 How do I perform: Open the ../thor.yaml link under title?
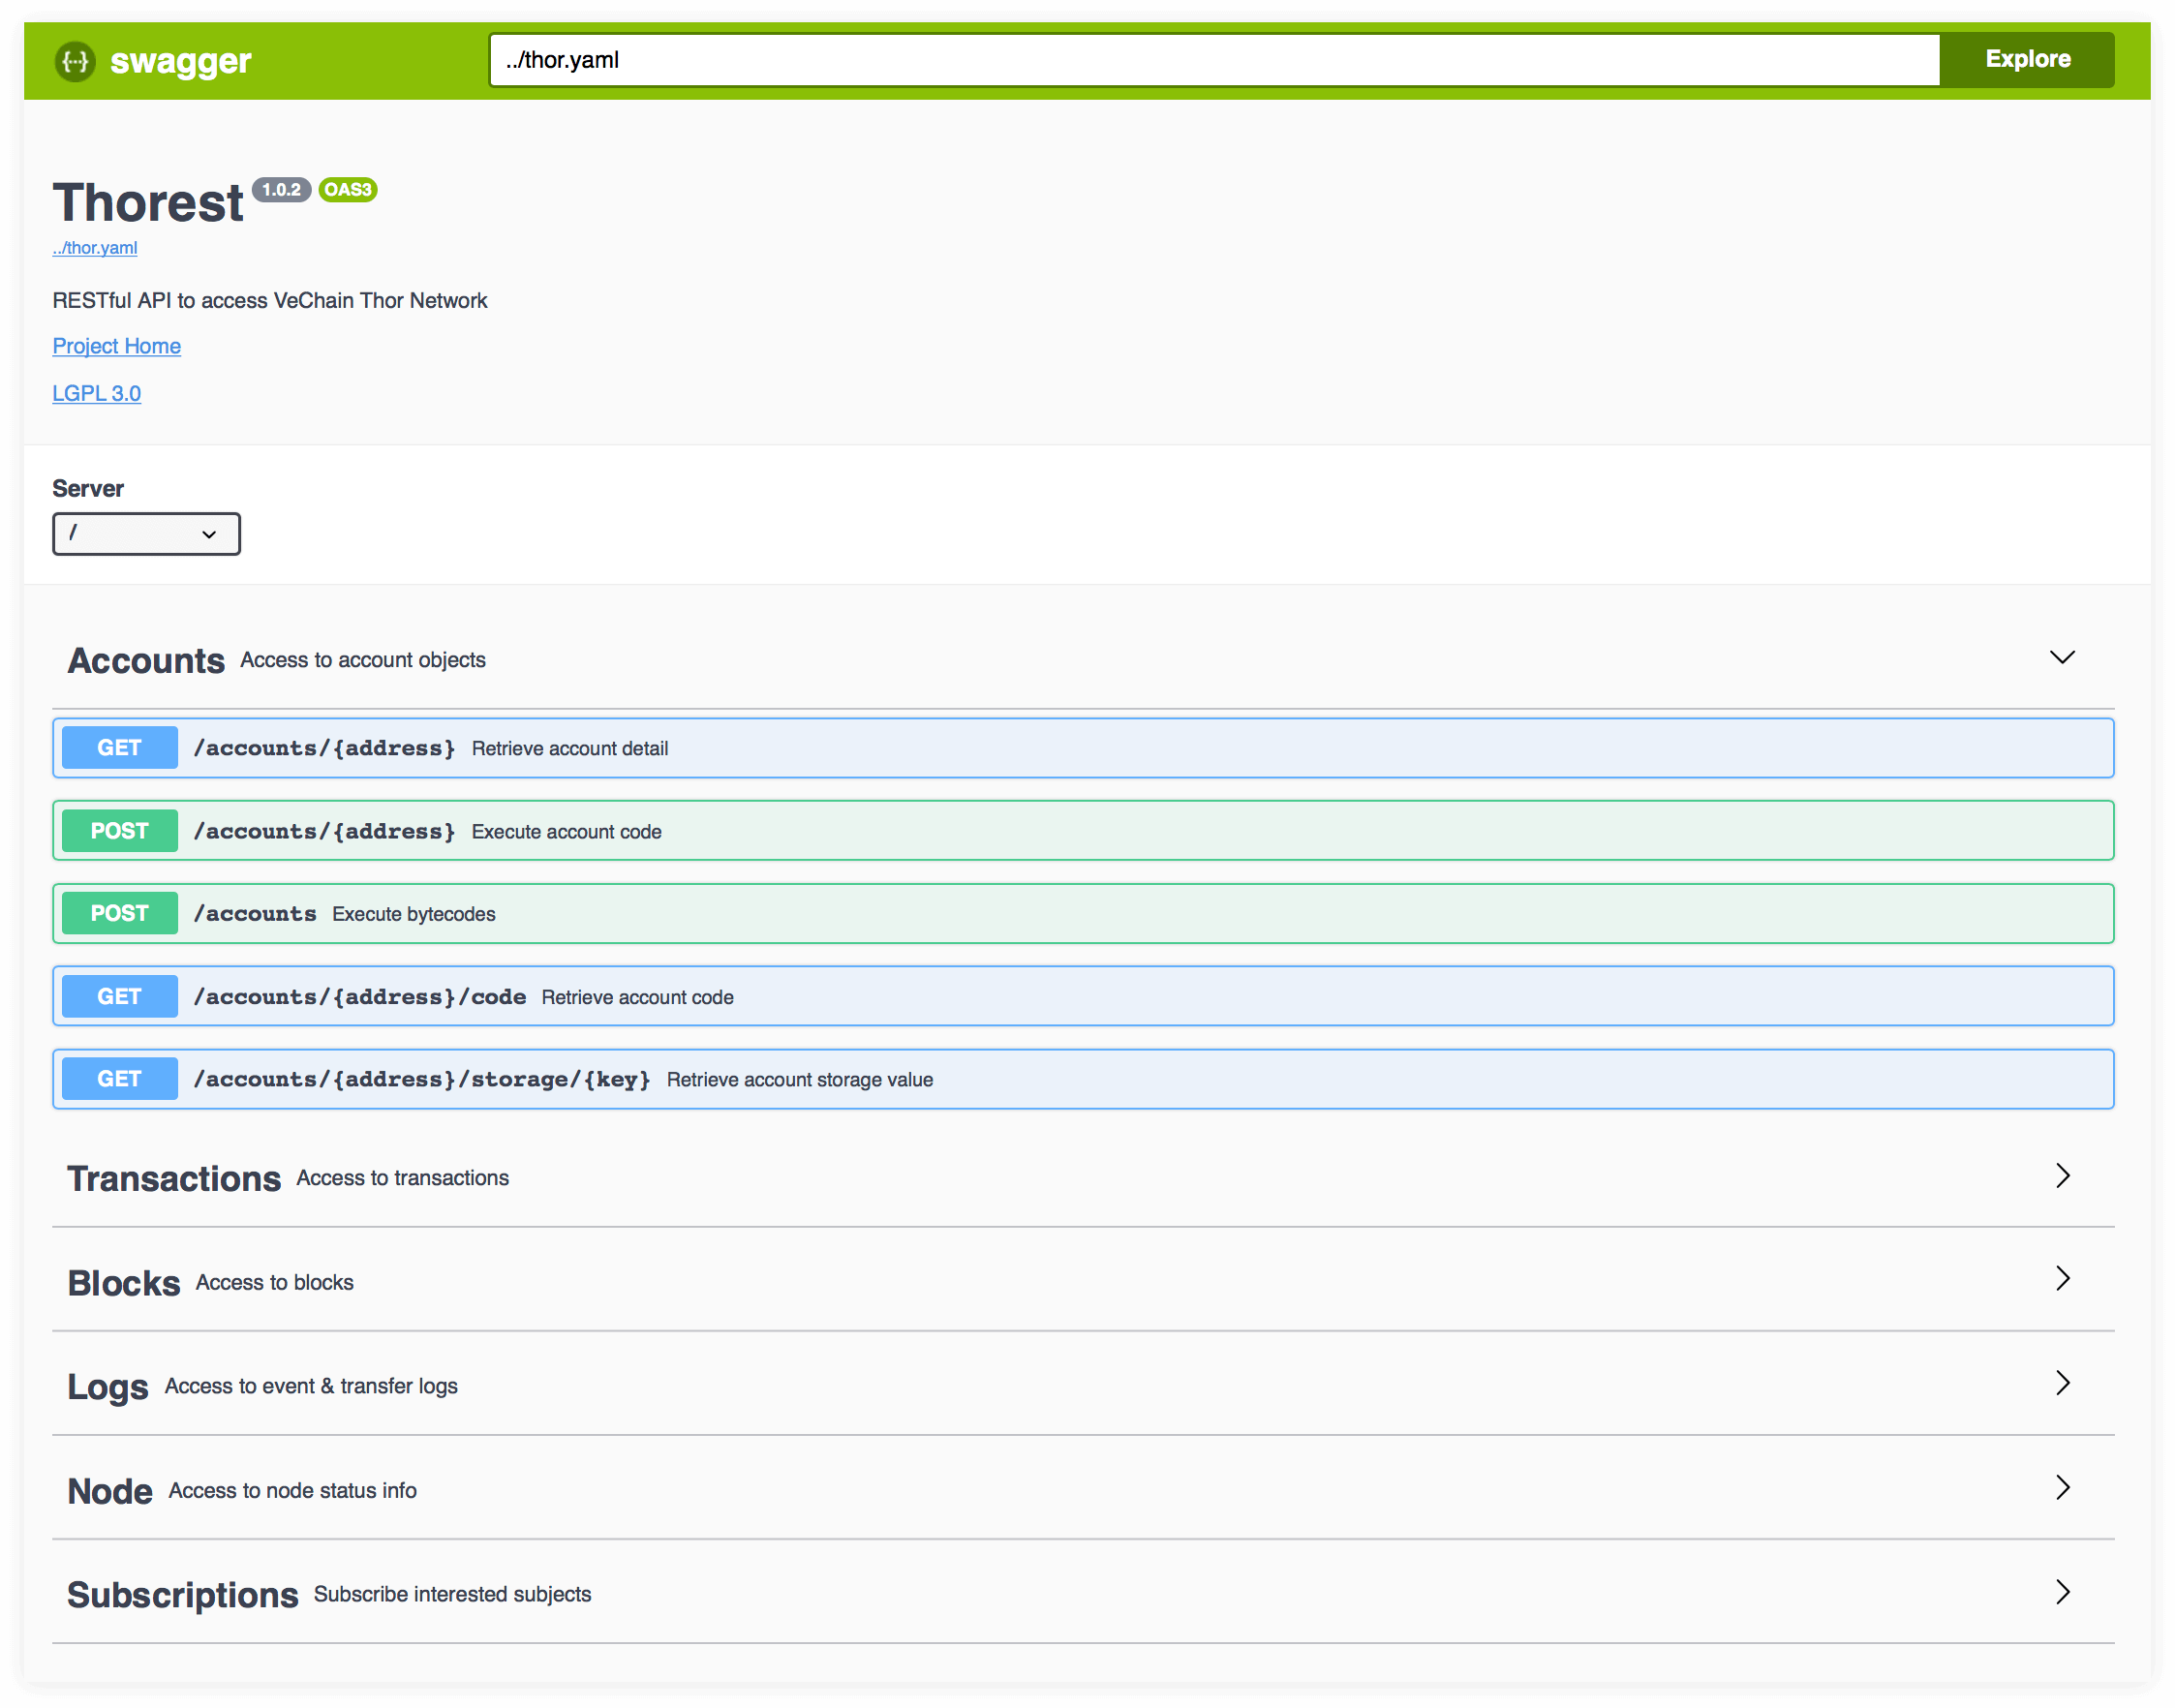pos(95,248)
